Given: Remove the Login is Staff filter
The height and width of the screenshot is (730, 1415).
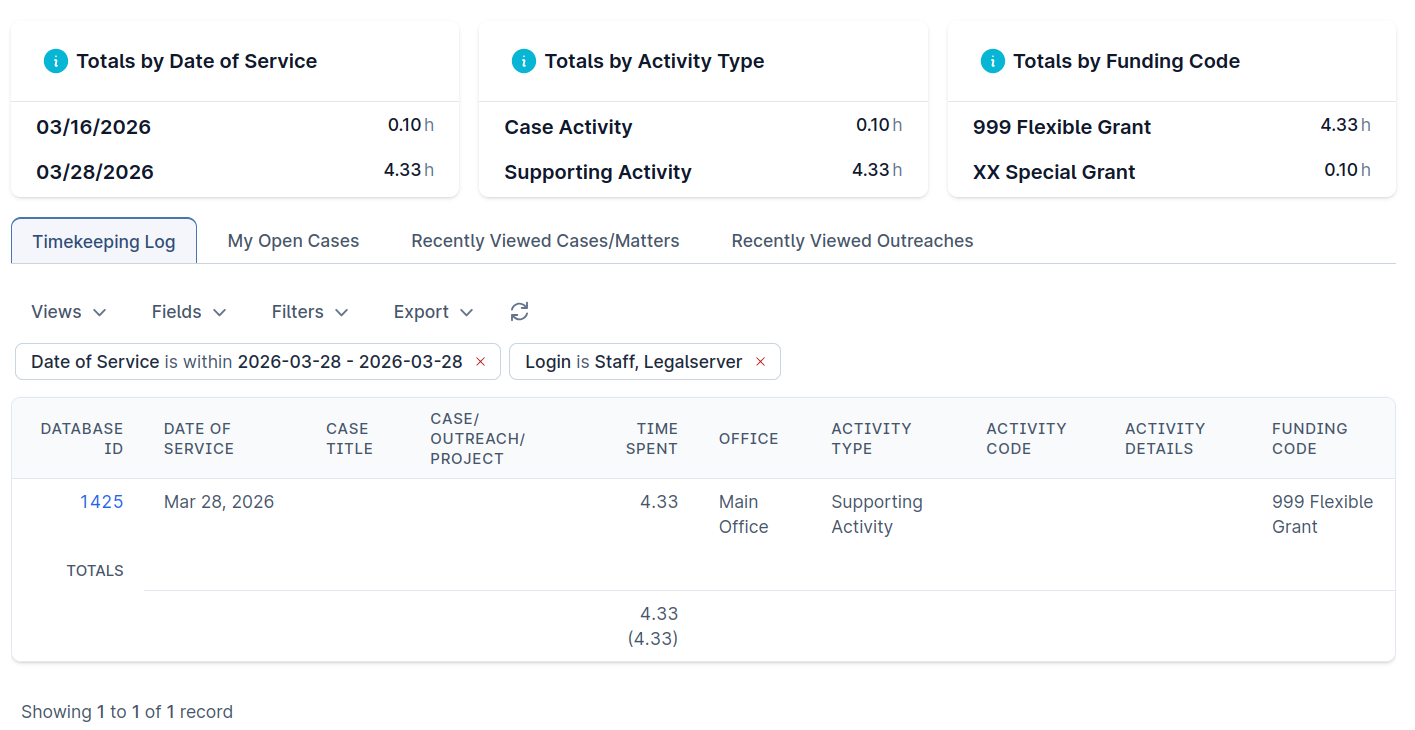Looking at the screenshot, I should [x=760, y=362].
